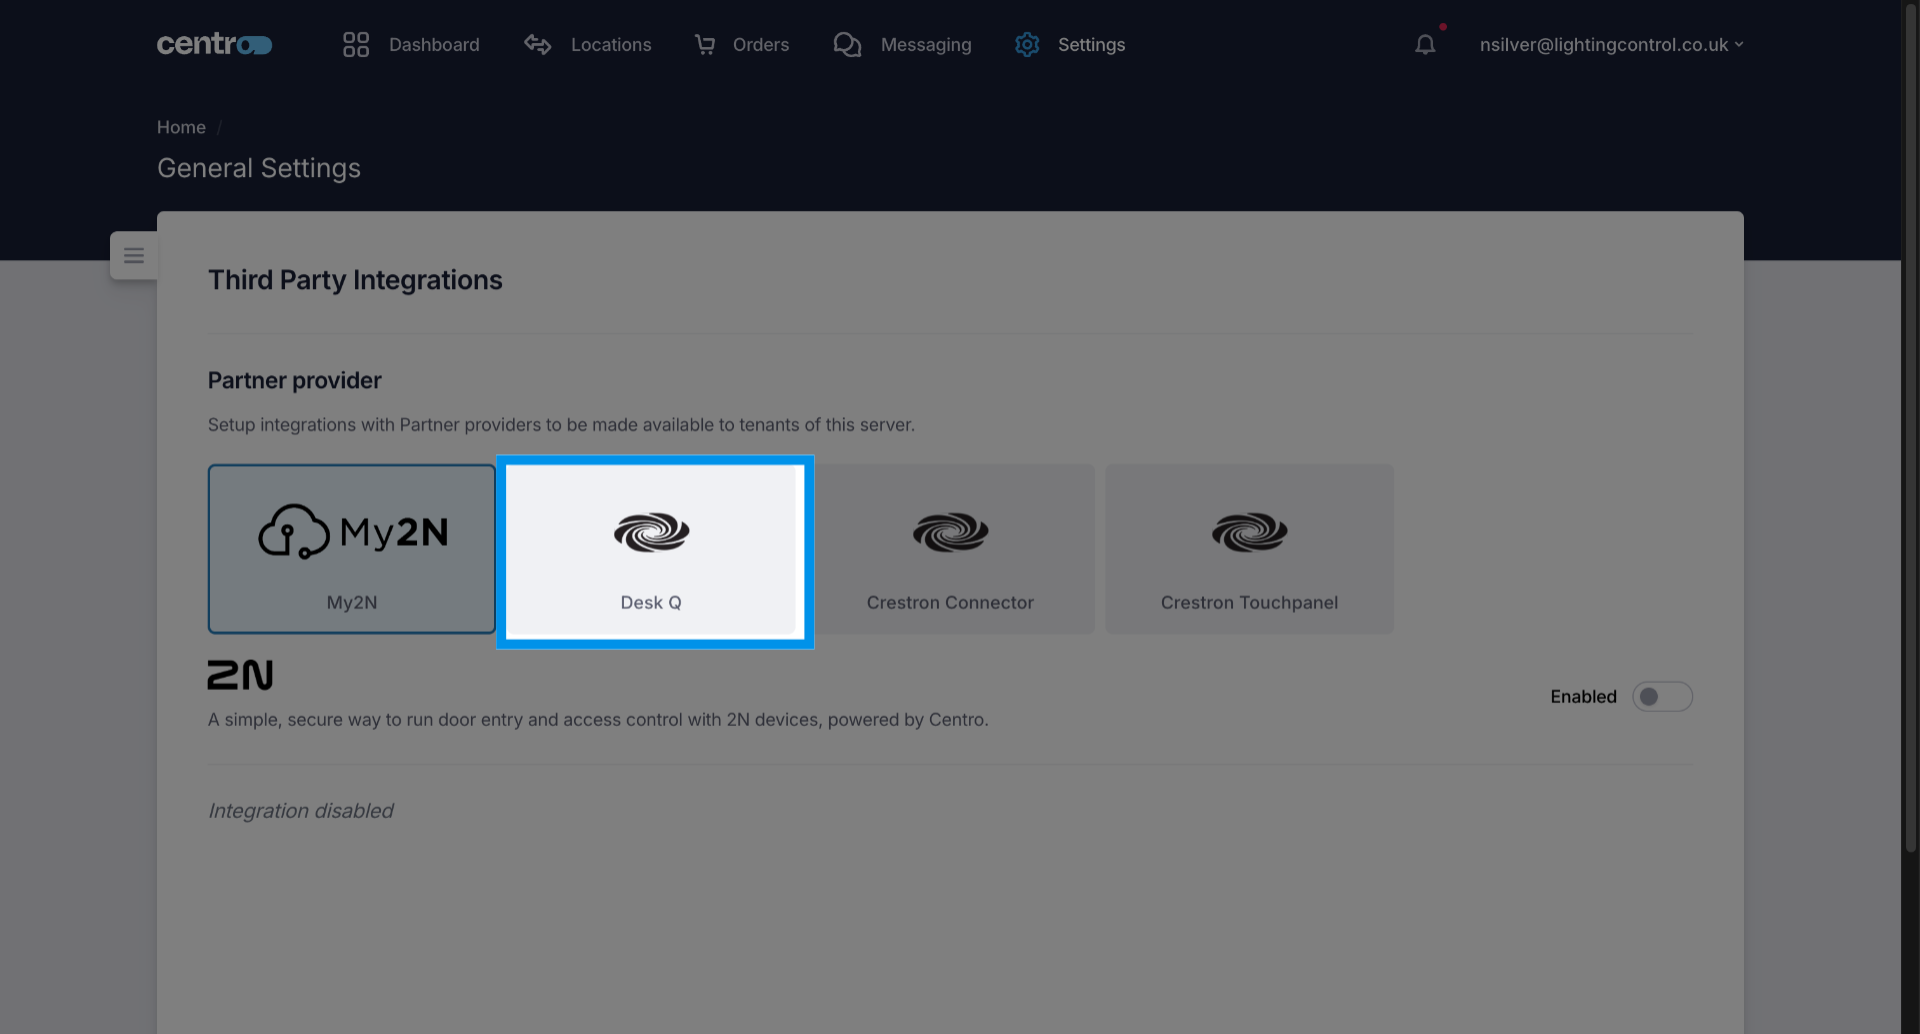Select the Desk Q integration logo

point(651,532)
